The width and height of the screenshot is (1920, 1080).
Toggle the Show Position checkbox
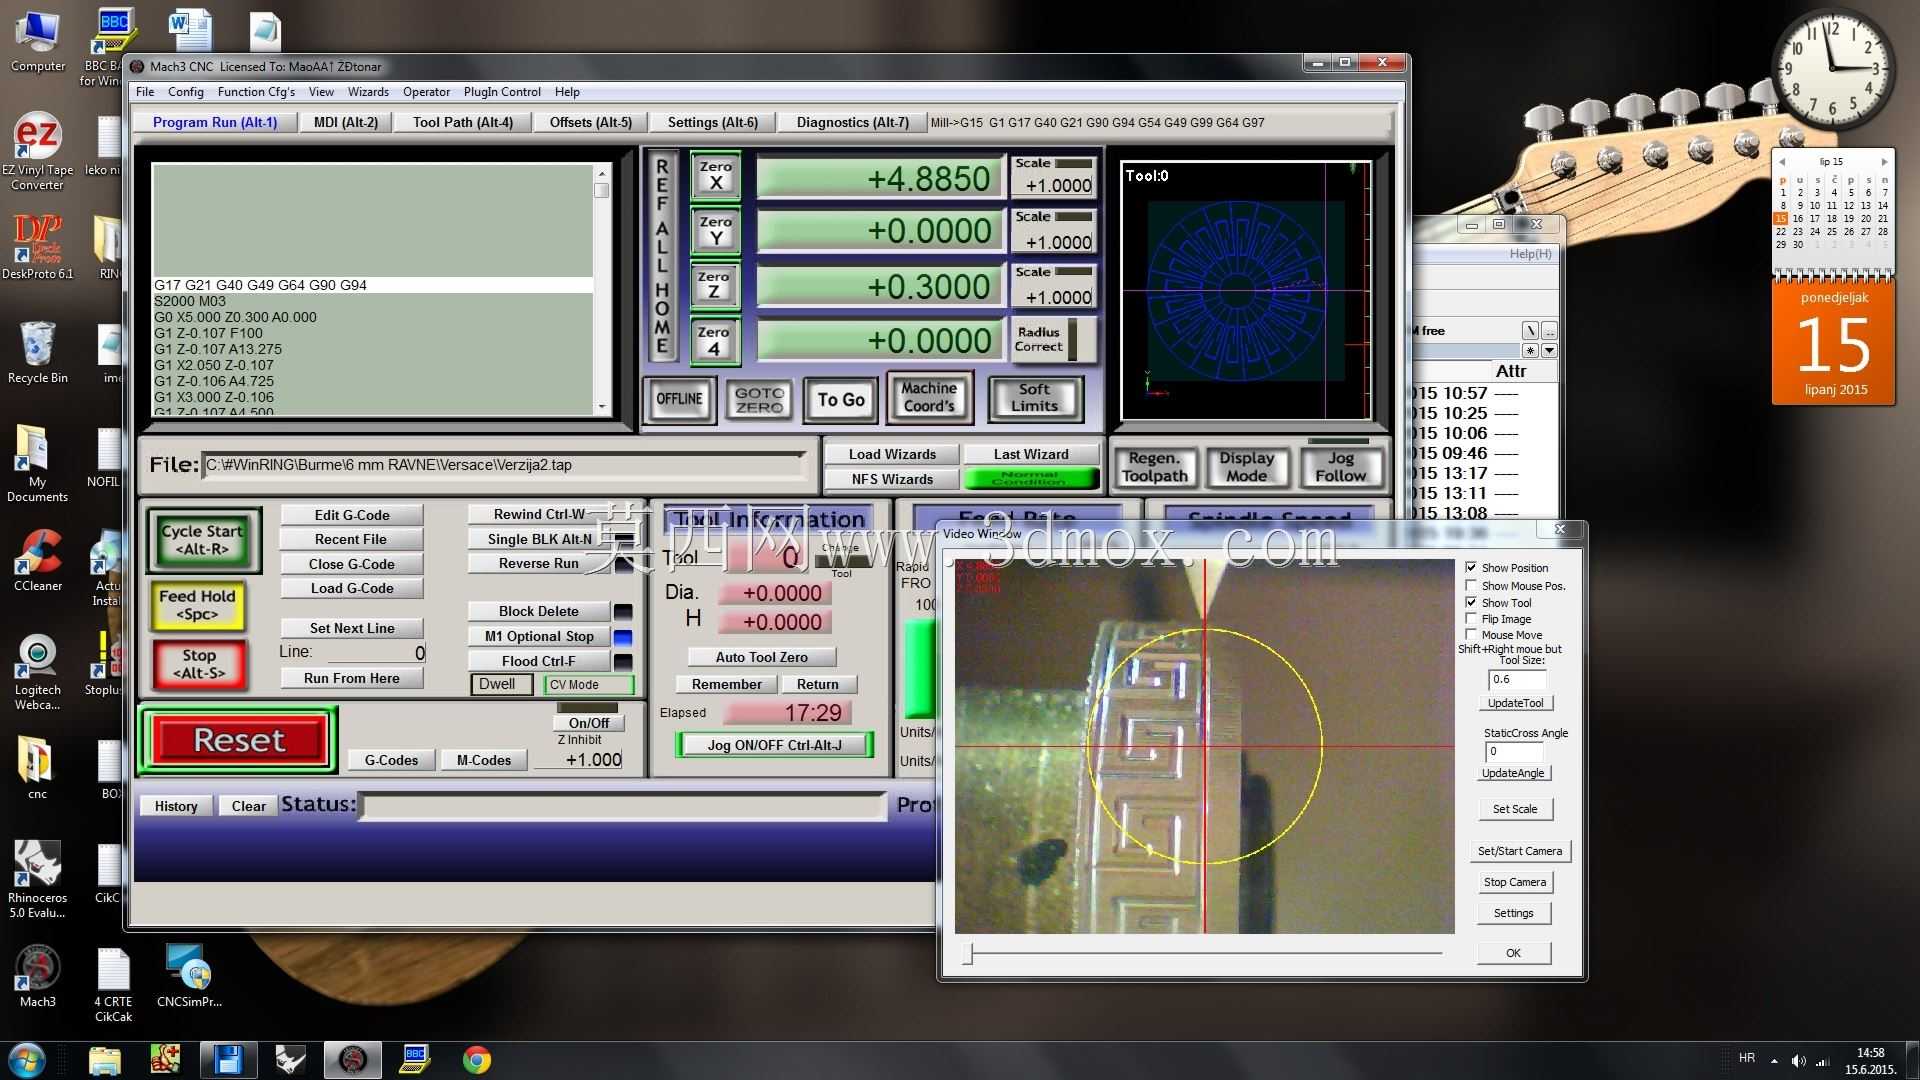1471,568
